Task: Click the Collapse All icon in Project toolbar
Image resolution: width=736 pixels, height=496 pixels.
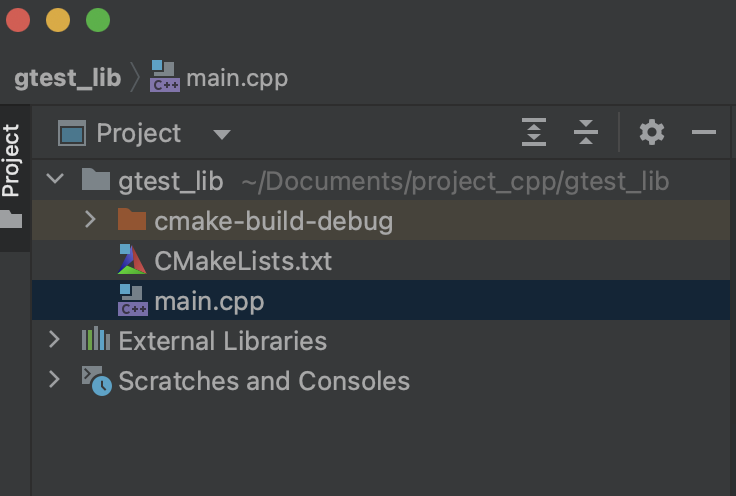Action: (x=586, y=132)
